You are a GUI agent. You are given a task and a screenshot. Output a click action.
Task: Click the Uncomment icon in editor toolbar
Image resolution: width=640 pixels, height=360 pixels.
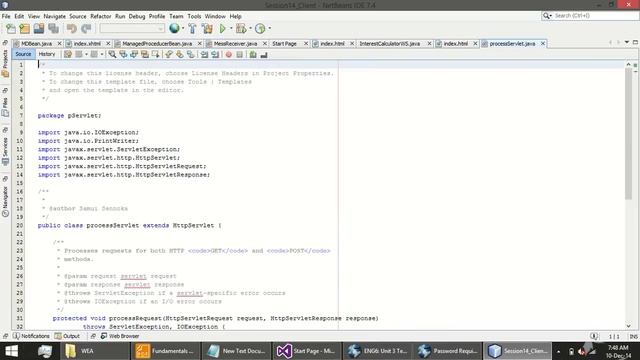264,54
